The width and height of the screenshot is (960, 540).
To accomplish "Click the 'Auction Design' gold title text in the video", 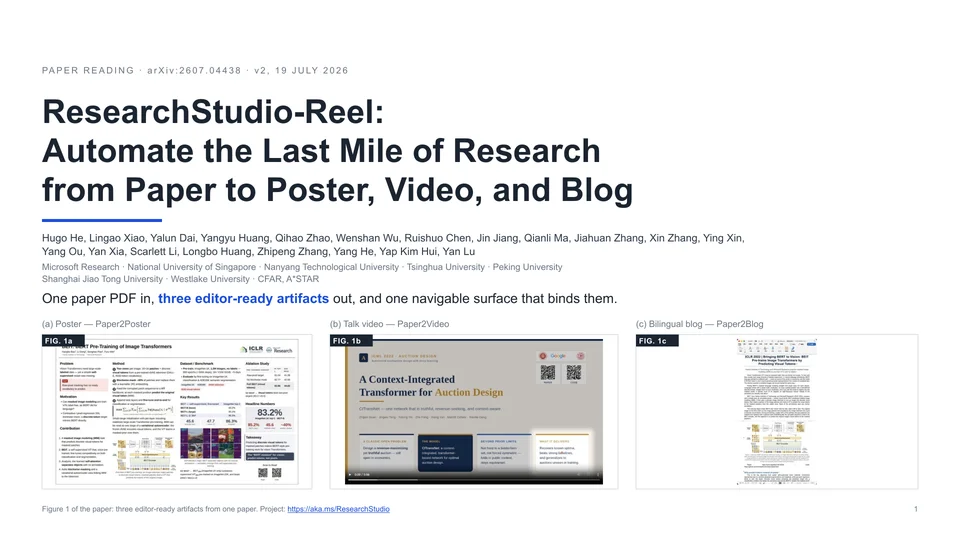I will click(x=469, y=392).
